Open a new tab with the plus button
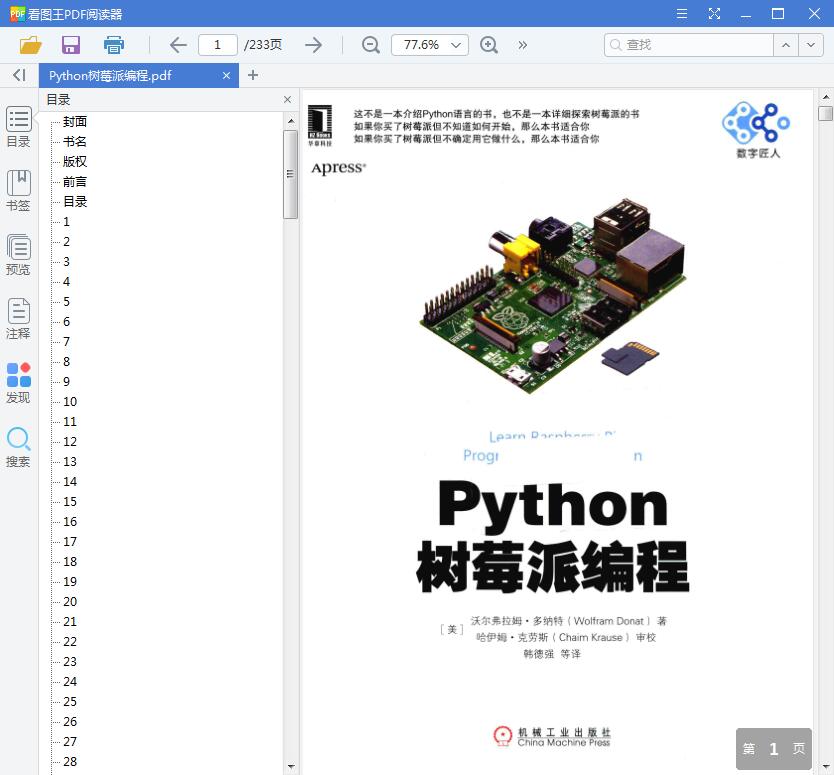Viewport: 834px width, 775px height. pyautogui.click(x=251, y=75)
